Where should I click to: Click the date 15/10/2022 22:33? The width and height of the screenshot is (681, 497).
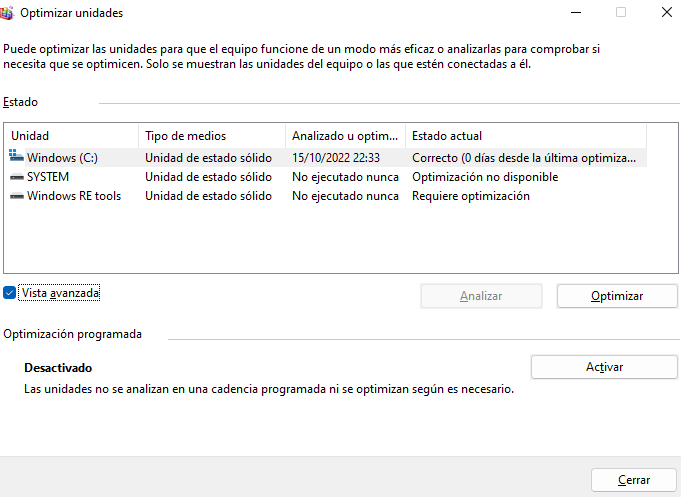(336, 158)
